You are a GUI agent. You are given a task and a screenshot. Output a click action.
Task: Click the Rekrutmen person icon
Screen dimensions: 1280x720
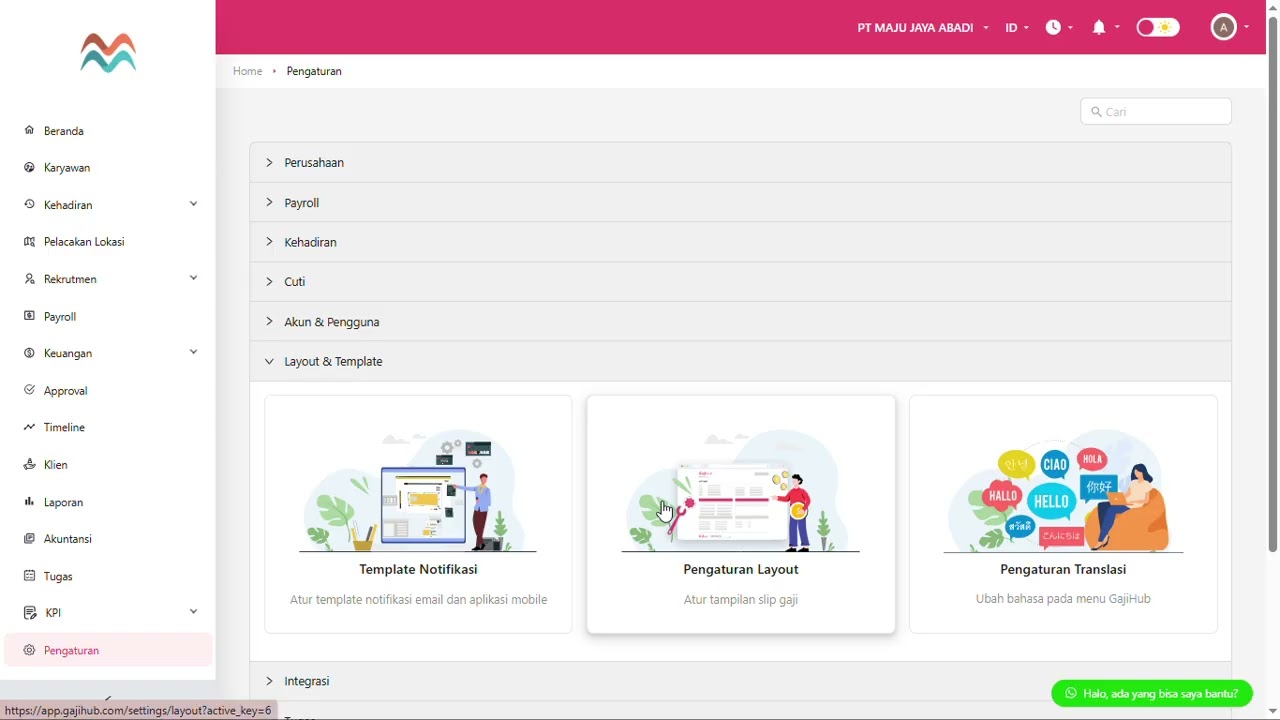tap(29, 278)
